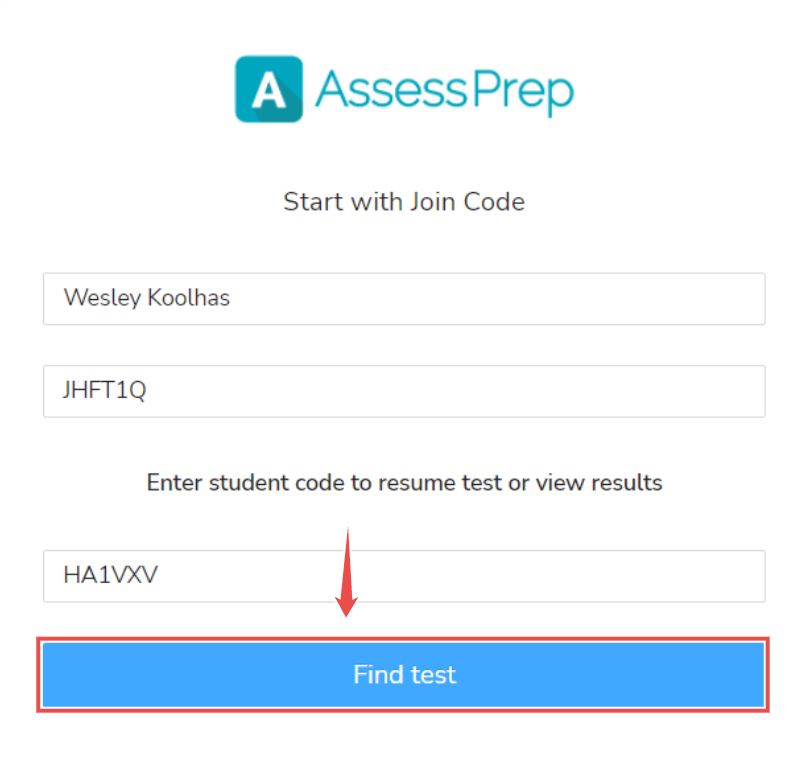Click the red highlight border around Find test

(x=403, y=639)
